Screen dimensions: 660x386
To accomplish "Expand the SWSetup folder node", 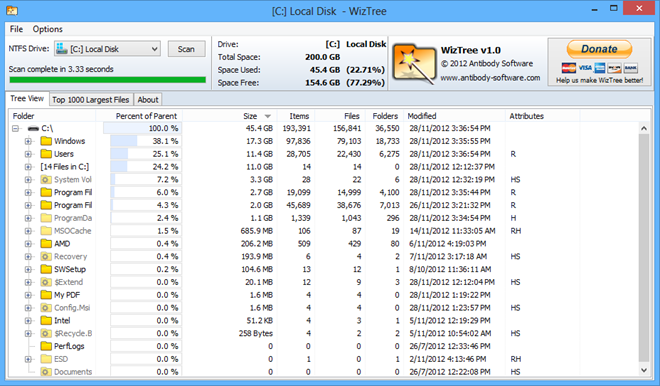I will 28,270.
